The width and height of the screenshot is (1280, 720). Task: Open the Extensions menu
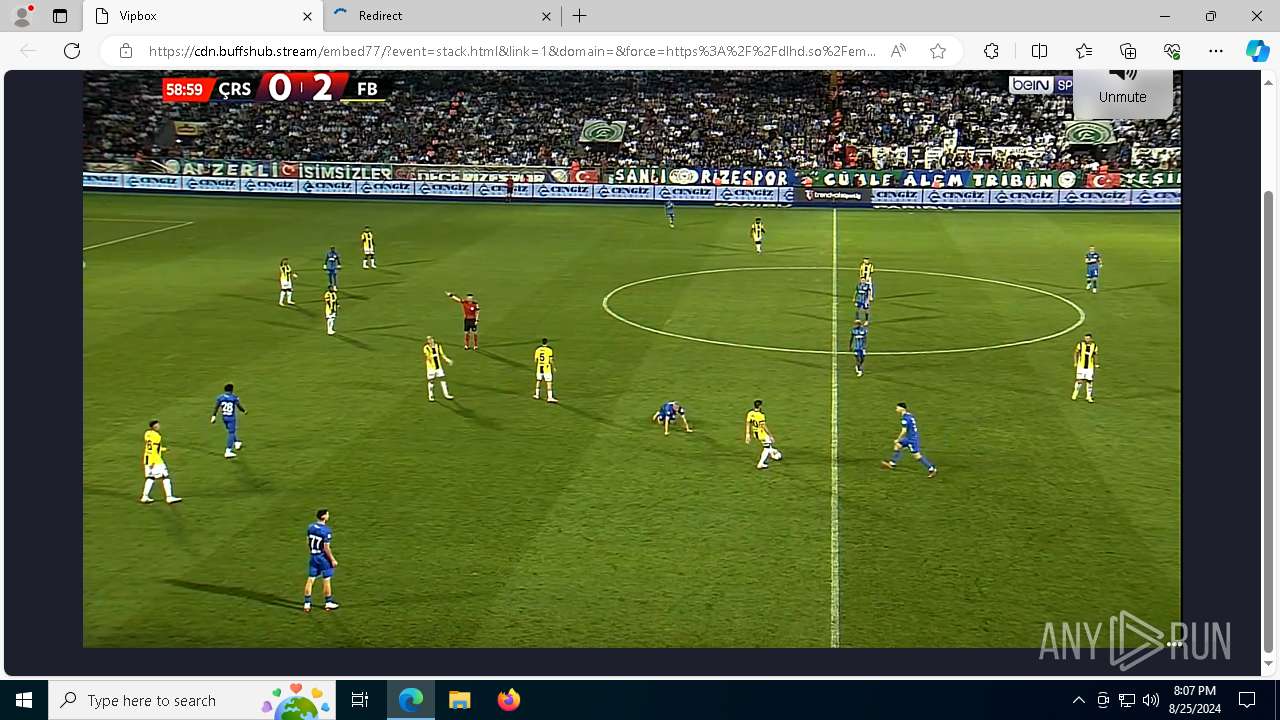(x=991, y=51)
